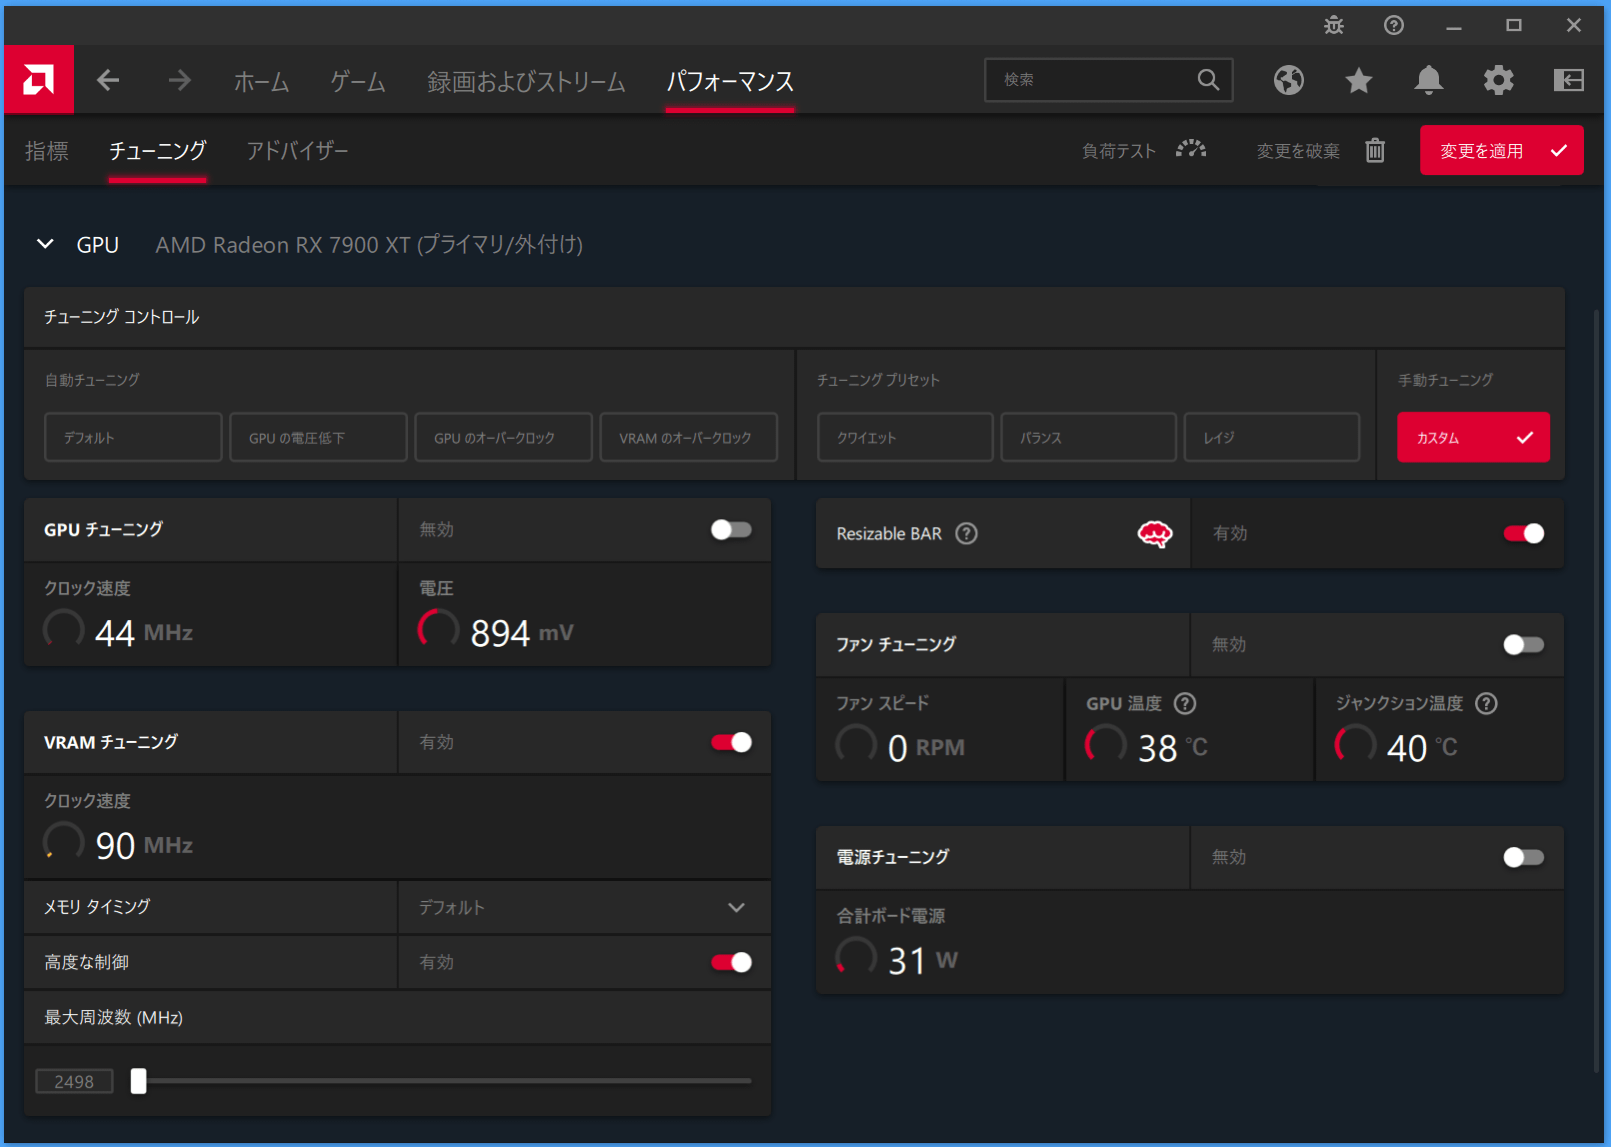The height and width of the screenshot is (1147, 1611).
Task: Toggle Resizable BAR switch
Action: [x=1523, y=534]
